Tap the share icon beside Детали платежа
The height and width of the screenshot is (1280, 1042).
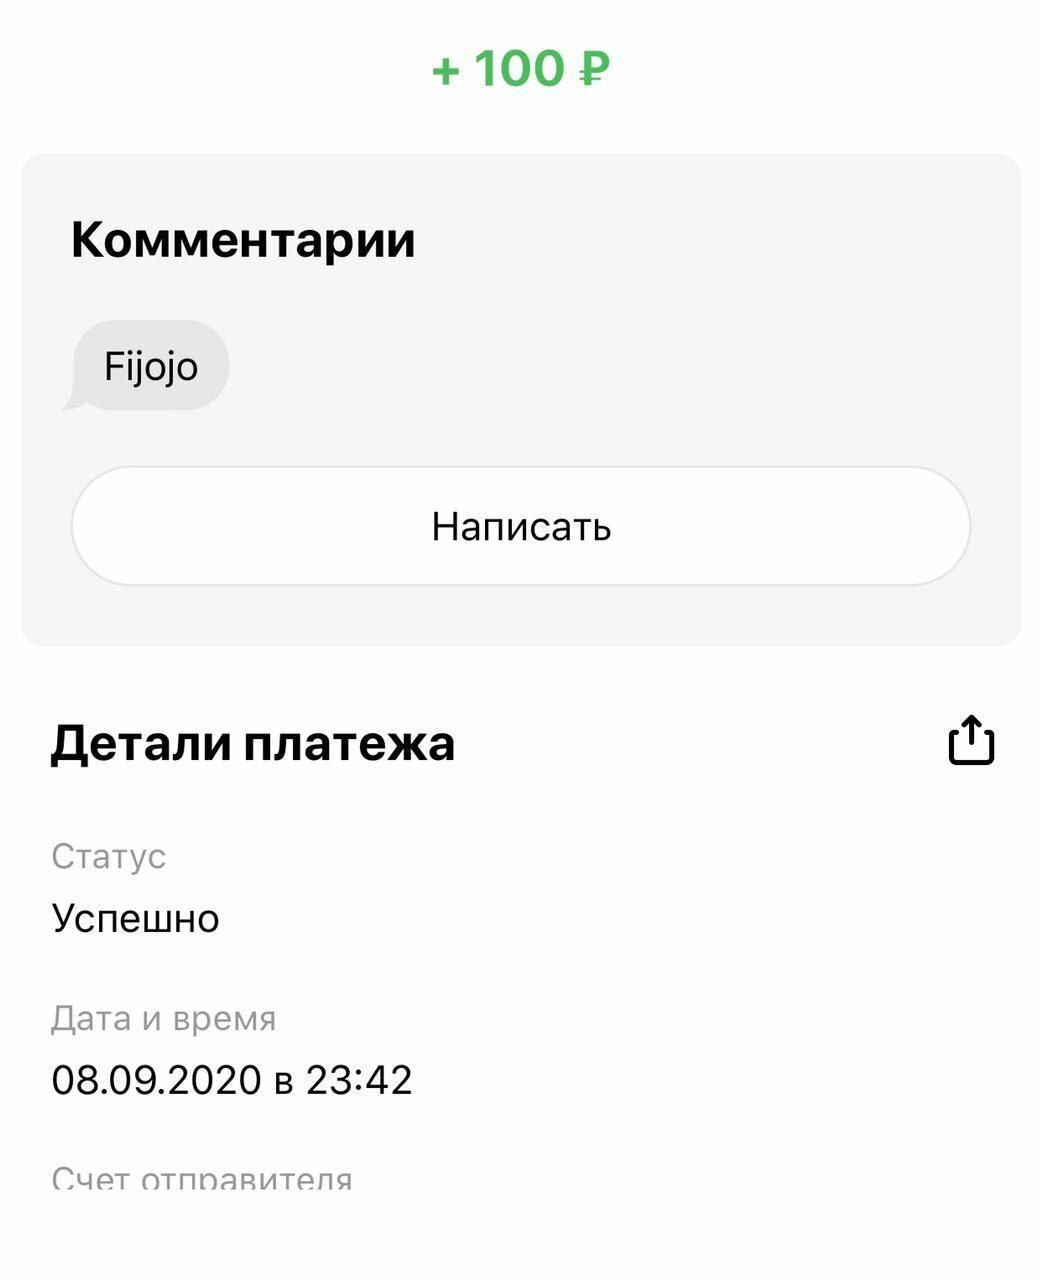coord(970,741)
